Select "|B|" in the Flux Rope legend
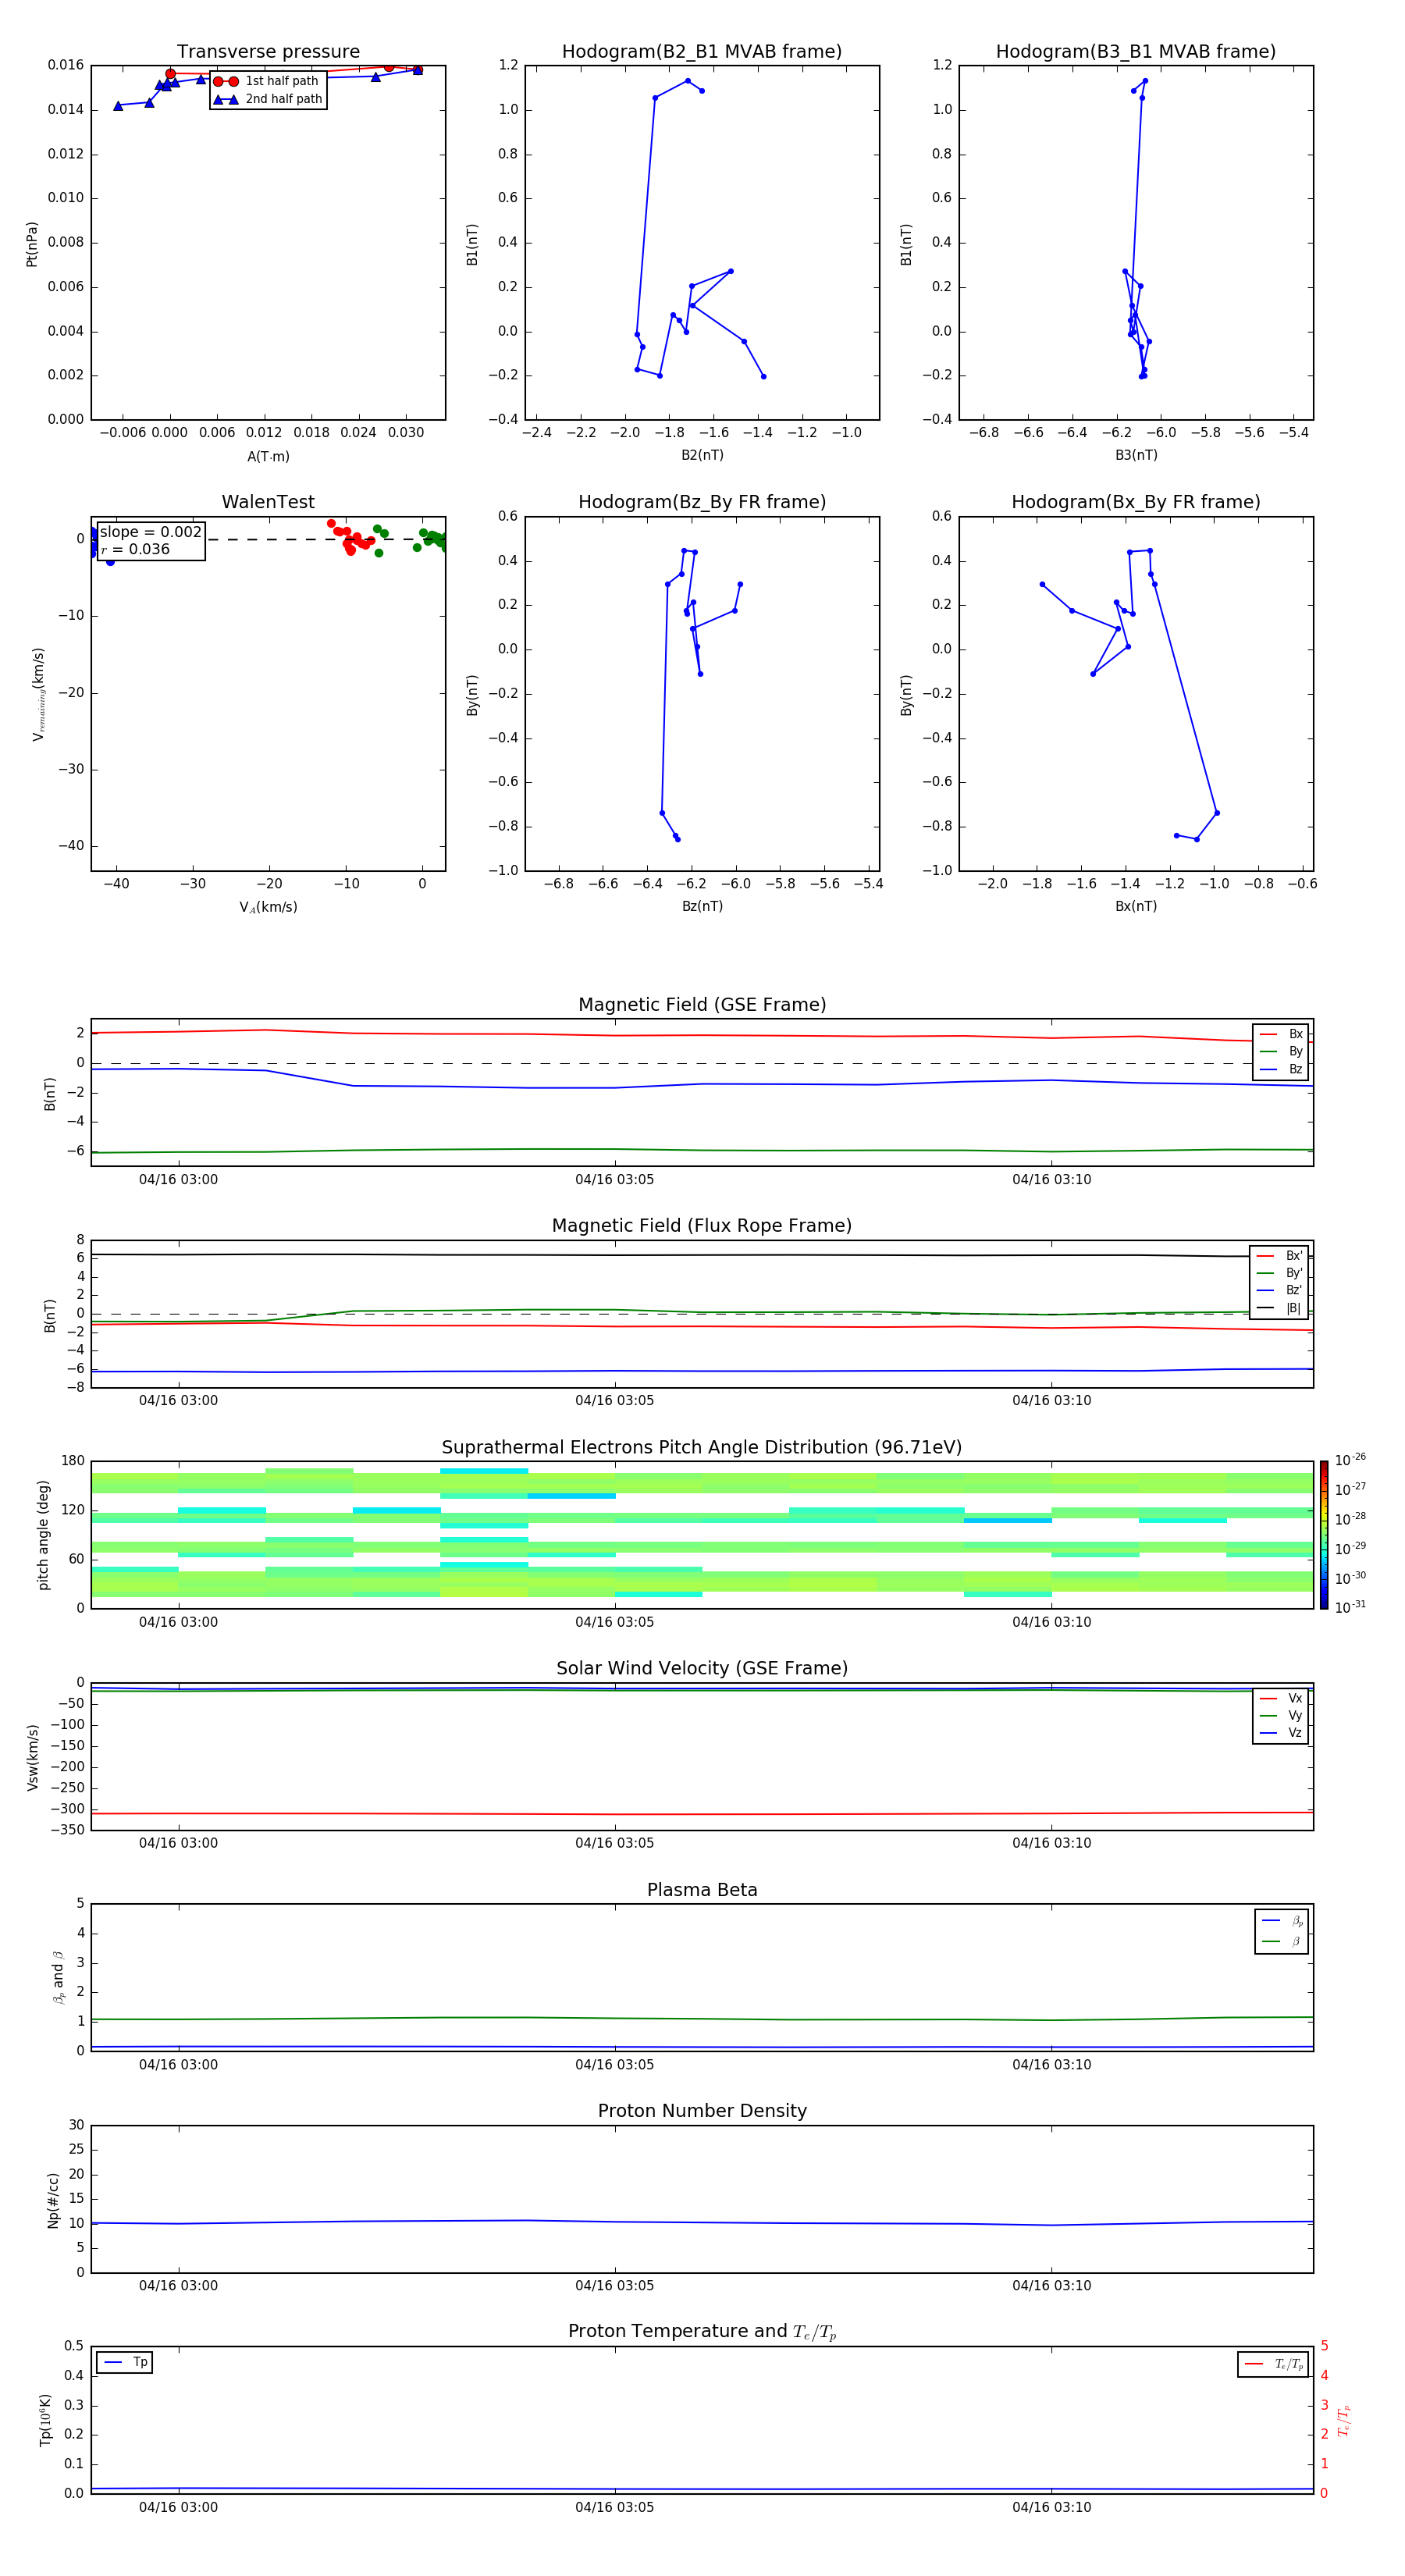 pos(1294,1308)
